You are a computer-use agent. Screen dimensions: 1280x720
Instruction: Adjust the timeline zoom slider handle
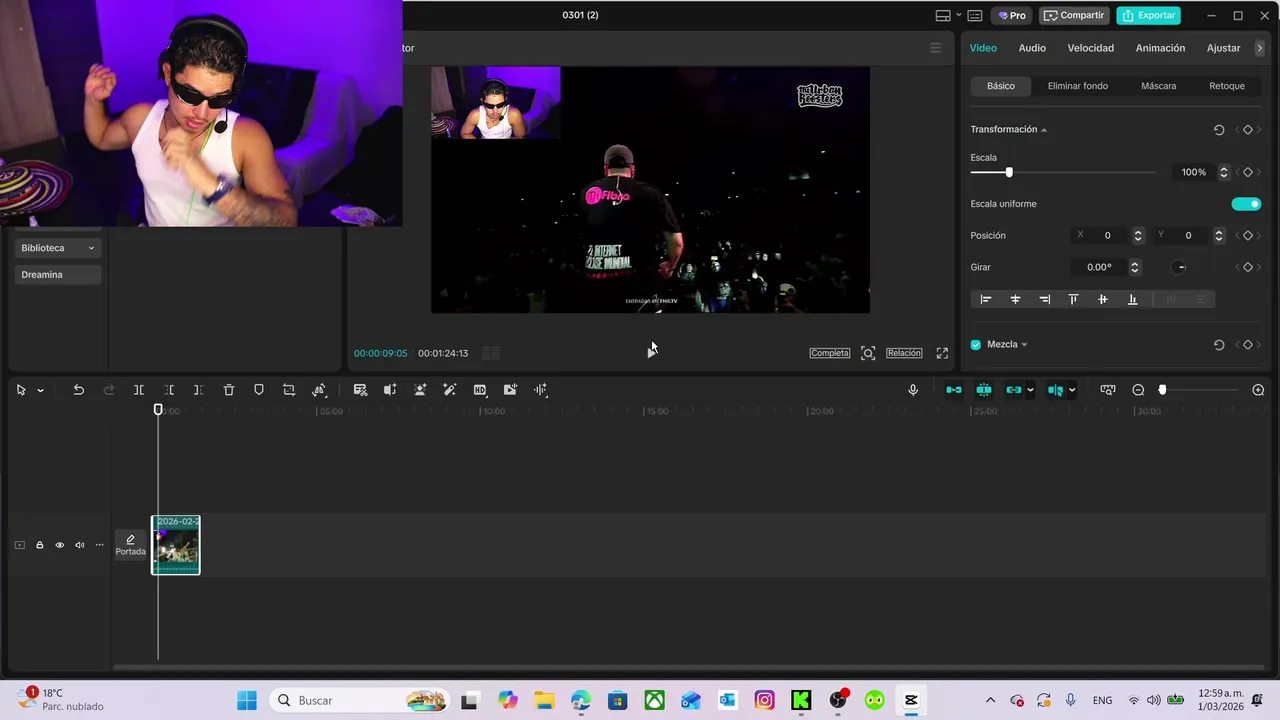(x=1162, y=390)
